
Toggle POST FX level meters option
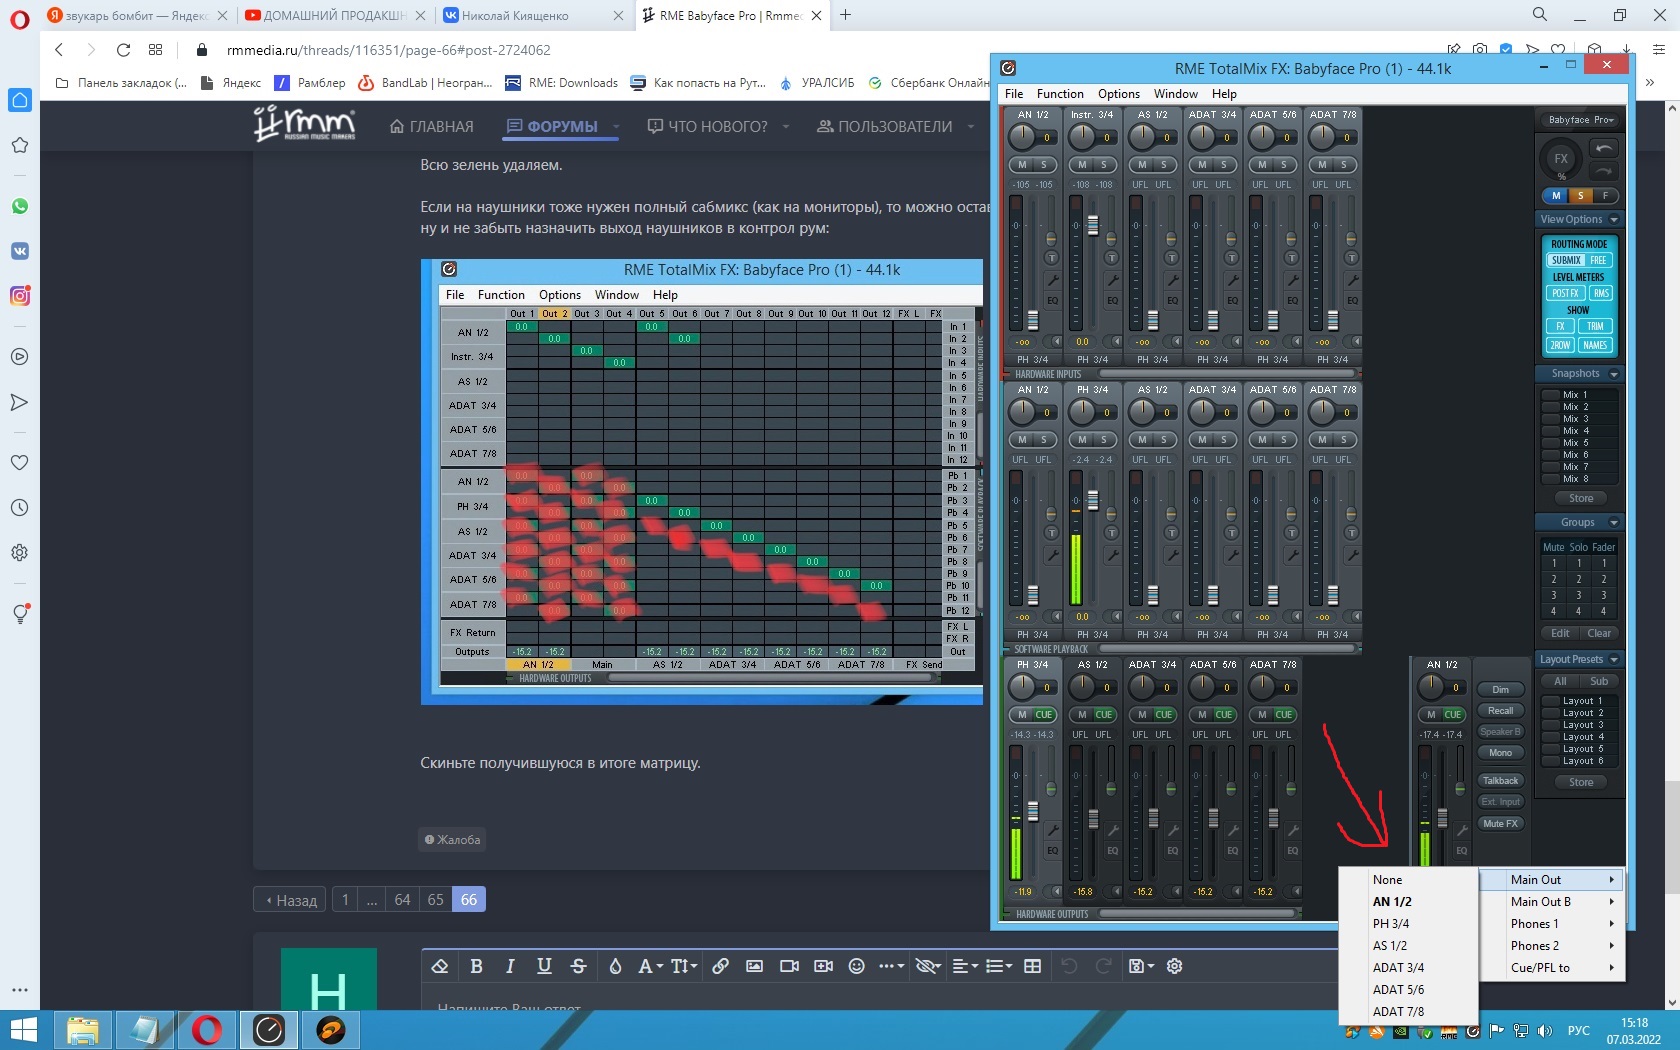(x=1566, y=294)
